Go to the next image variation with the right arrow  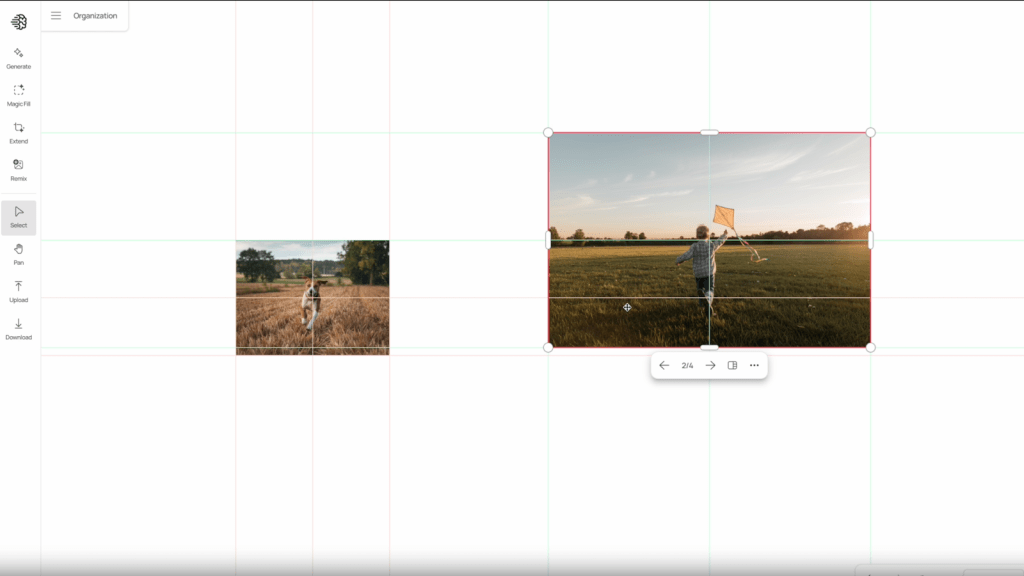[710, 365]
